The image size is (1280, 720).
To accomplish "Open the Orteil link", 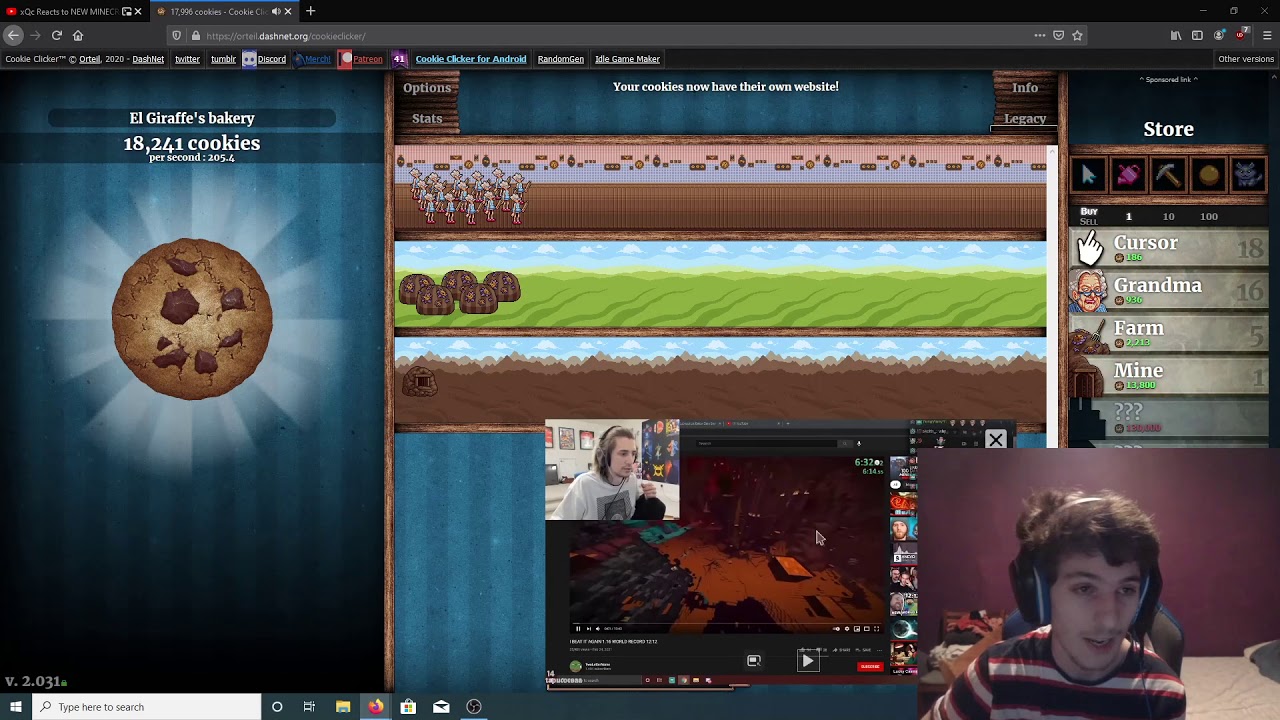I will (90, 59).
